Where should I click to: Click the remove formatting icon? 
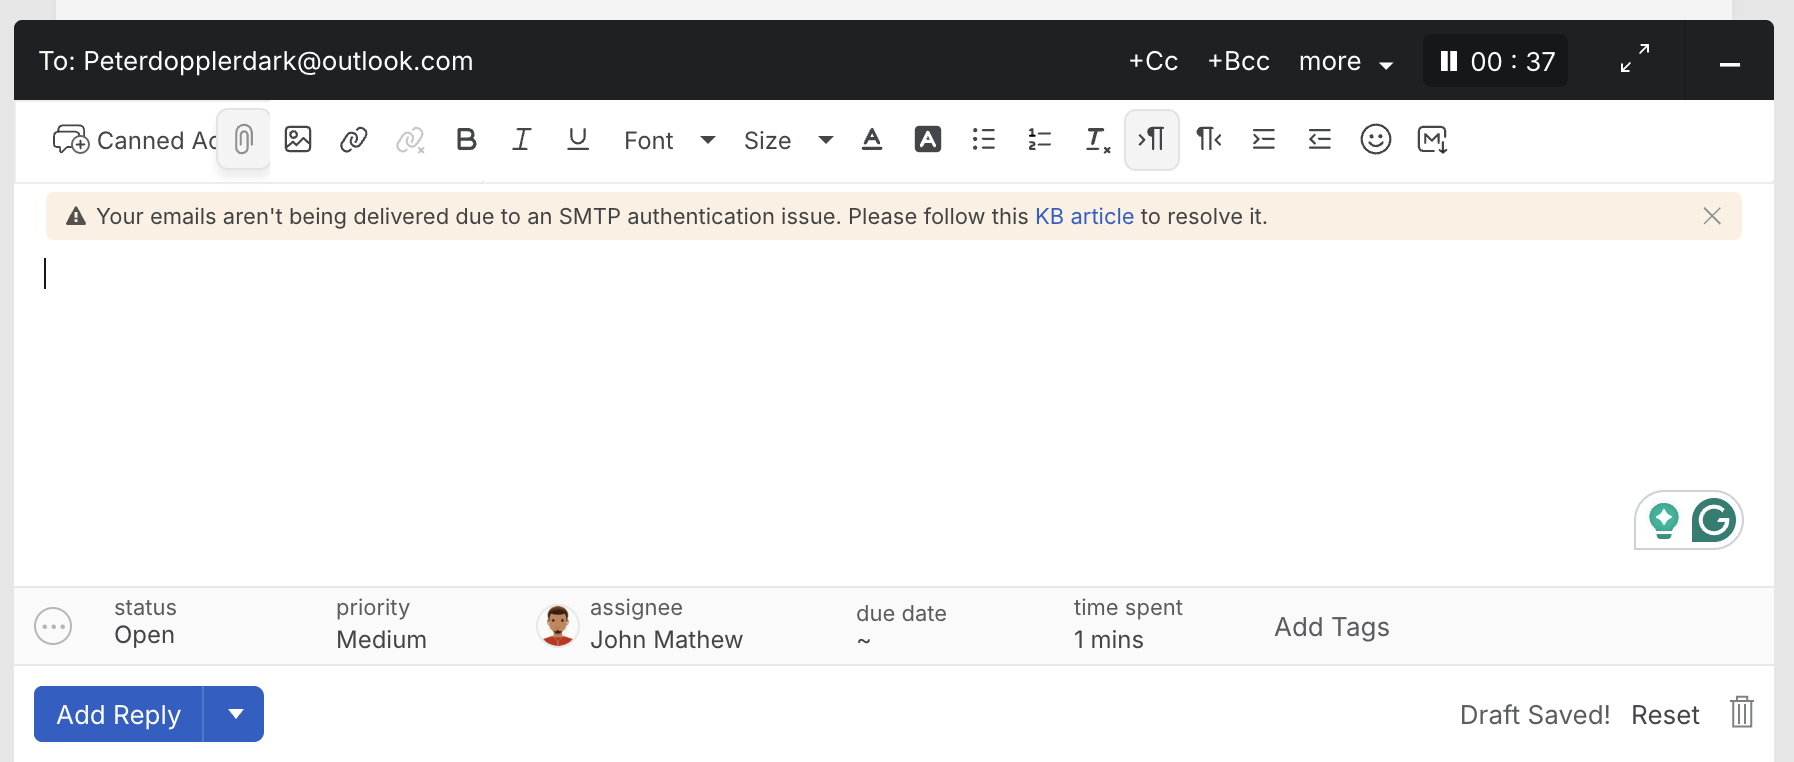pos(1097,140)
